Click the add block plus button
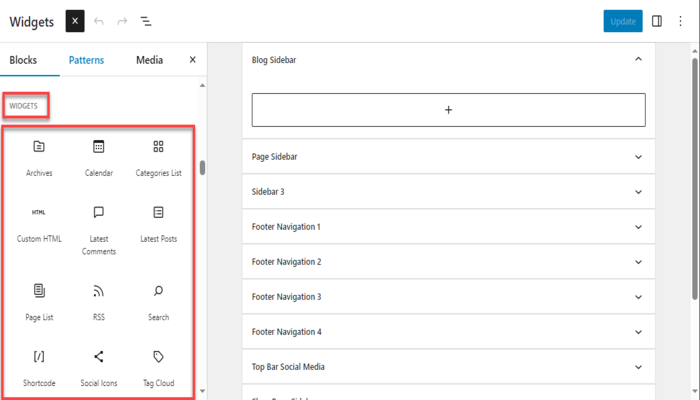Image resolution: width=700 pixels, height=400 pixels. (448, 110)
